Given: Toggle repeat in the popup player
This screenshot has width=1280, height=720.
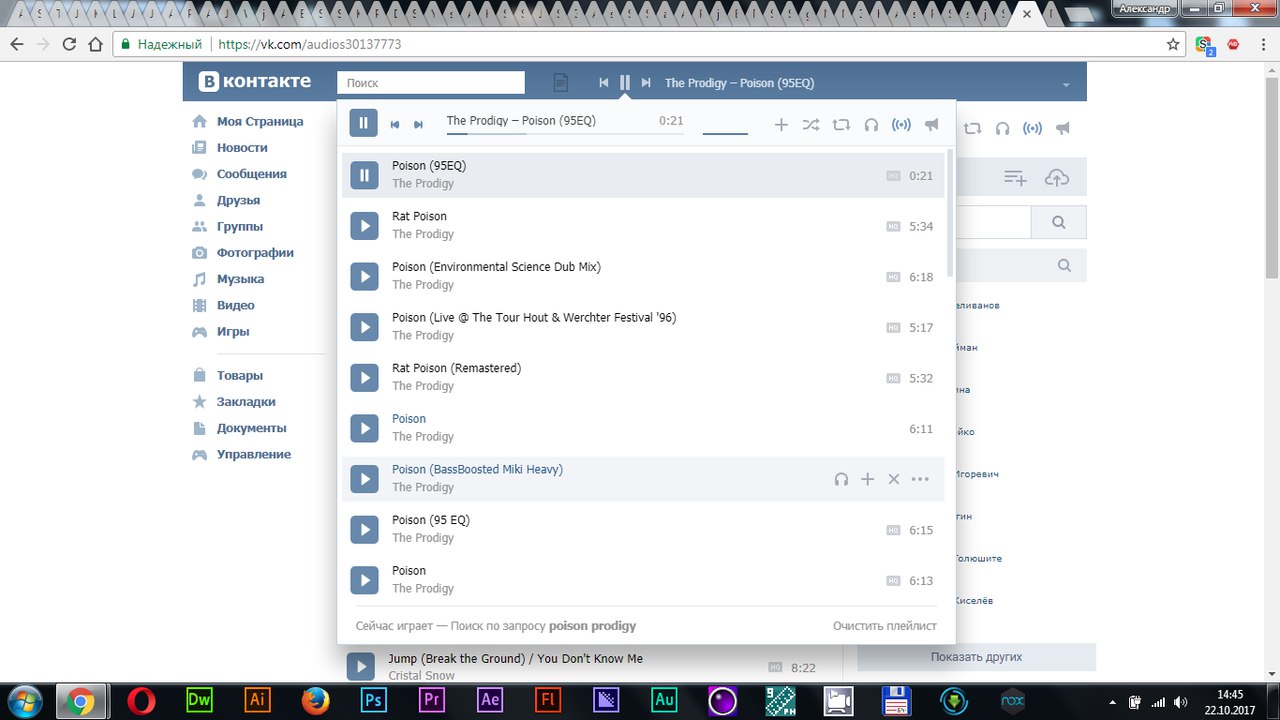Looking at the screenshot, I should click(841, 124).
